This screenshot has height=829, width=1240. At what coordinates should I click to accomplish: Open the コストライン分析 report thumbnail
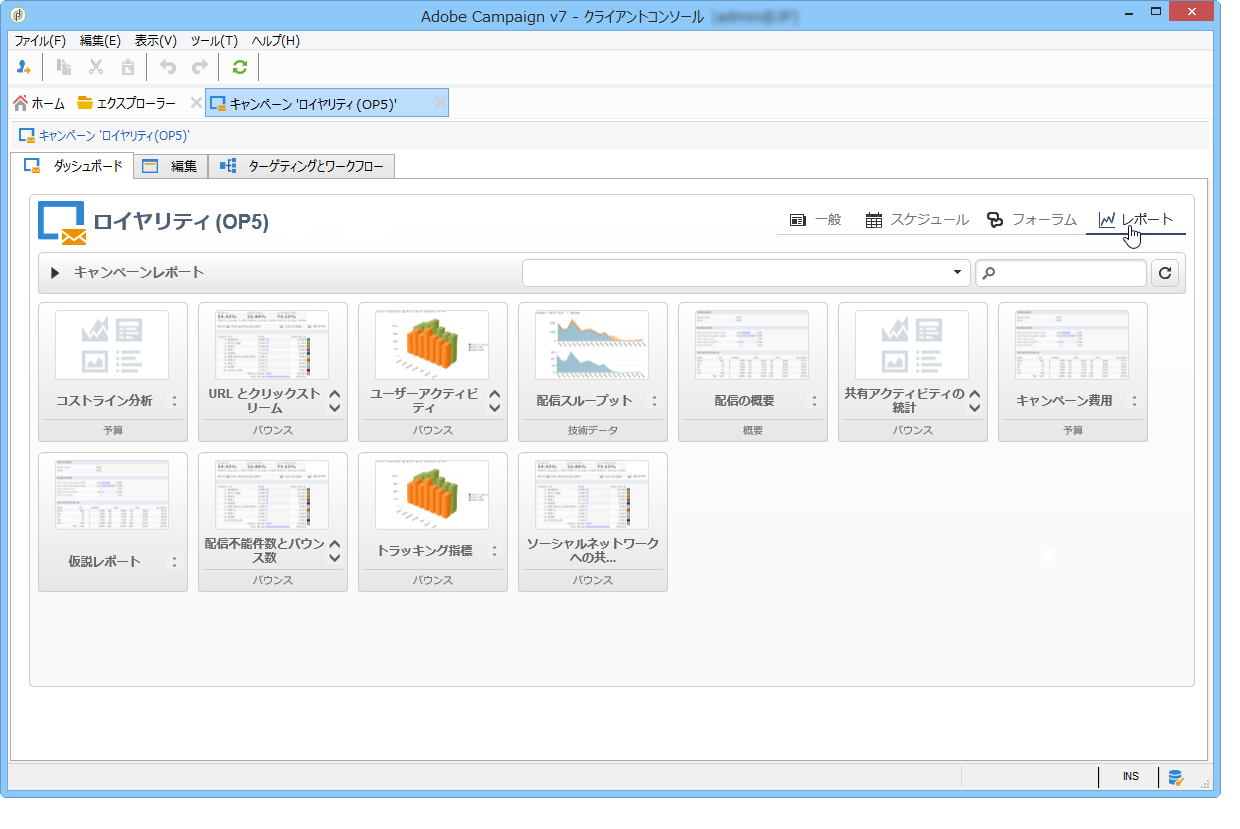pyautogui.click(x=112, y=345)
